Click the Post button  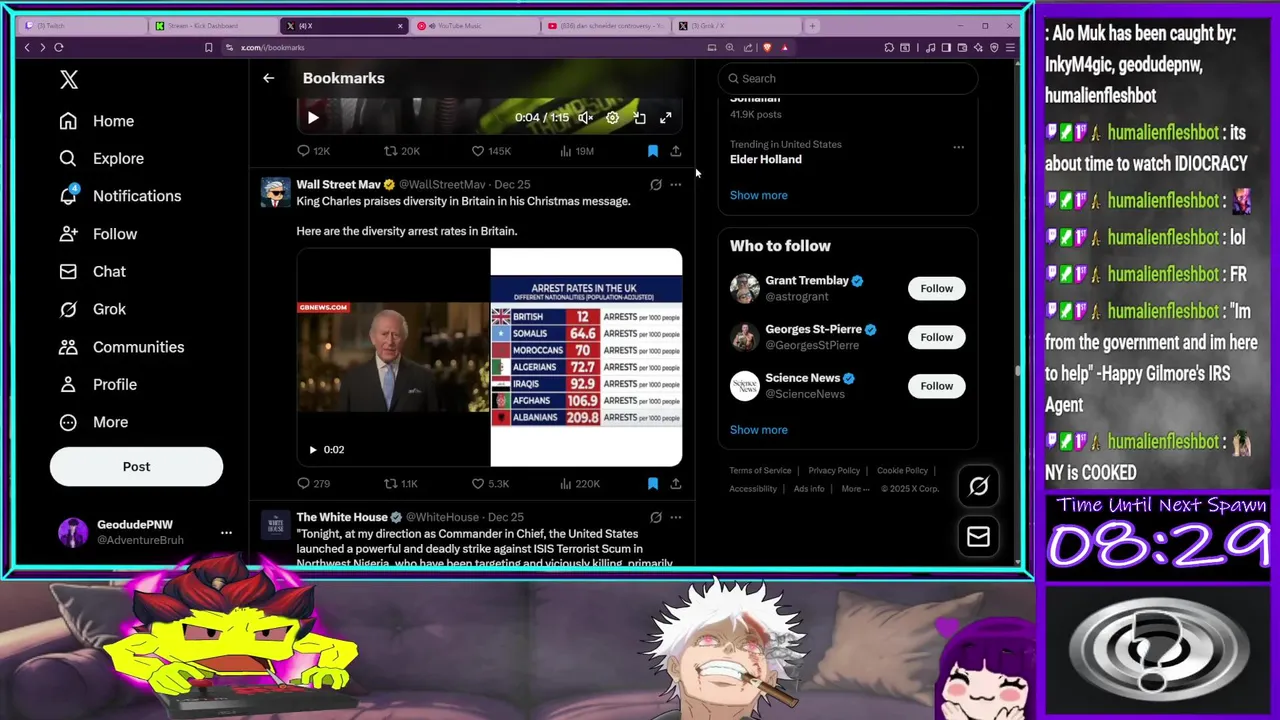(136, 466)
